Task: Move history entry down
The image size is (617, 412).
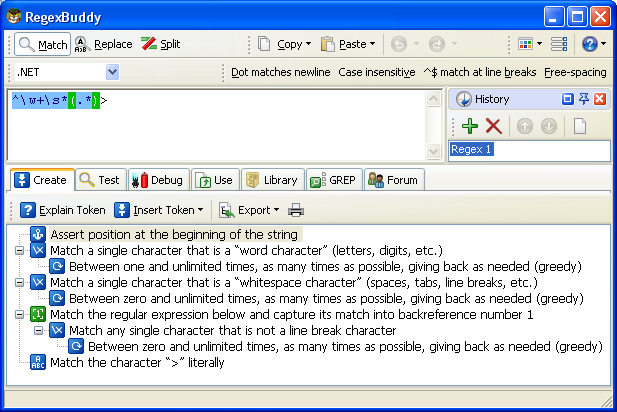Action: (x=549, y=126)
